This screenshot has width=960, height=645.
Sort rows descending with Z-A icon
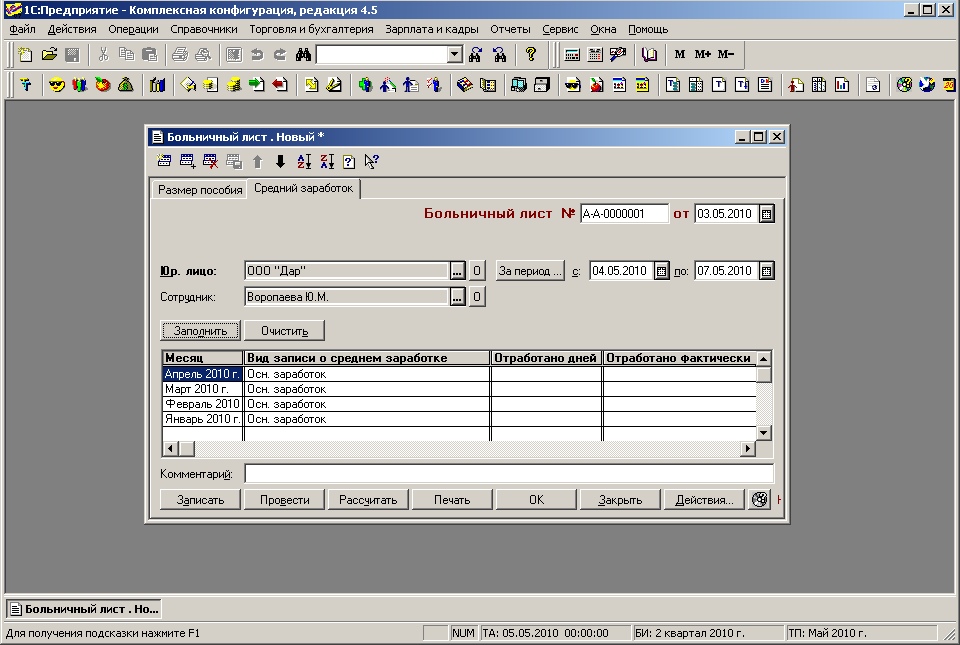327,162
